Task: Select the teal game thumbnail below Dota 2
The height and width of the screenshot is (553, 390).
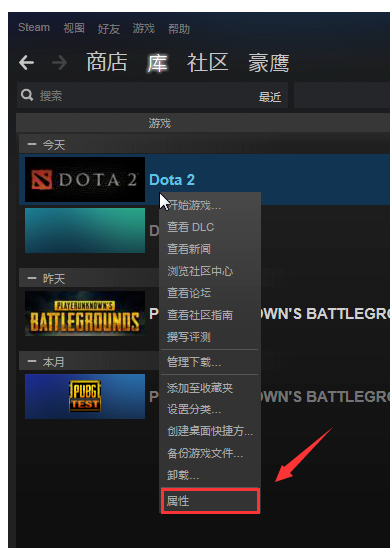Action: point(85,230)
